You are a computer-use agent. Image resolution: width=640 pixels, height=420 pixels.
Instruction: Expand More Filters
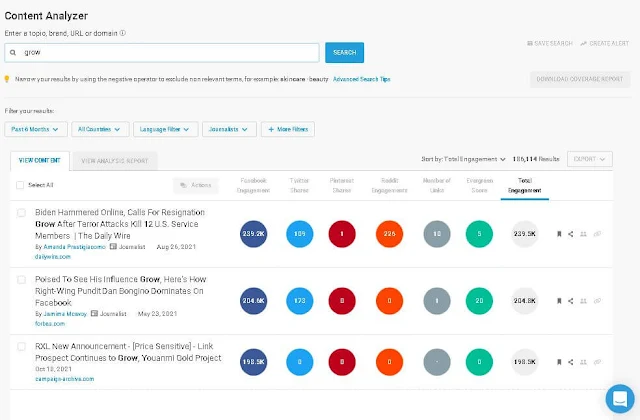coord(288,129)
